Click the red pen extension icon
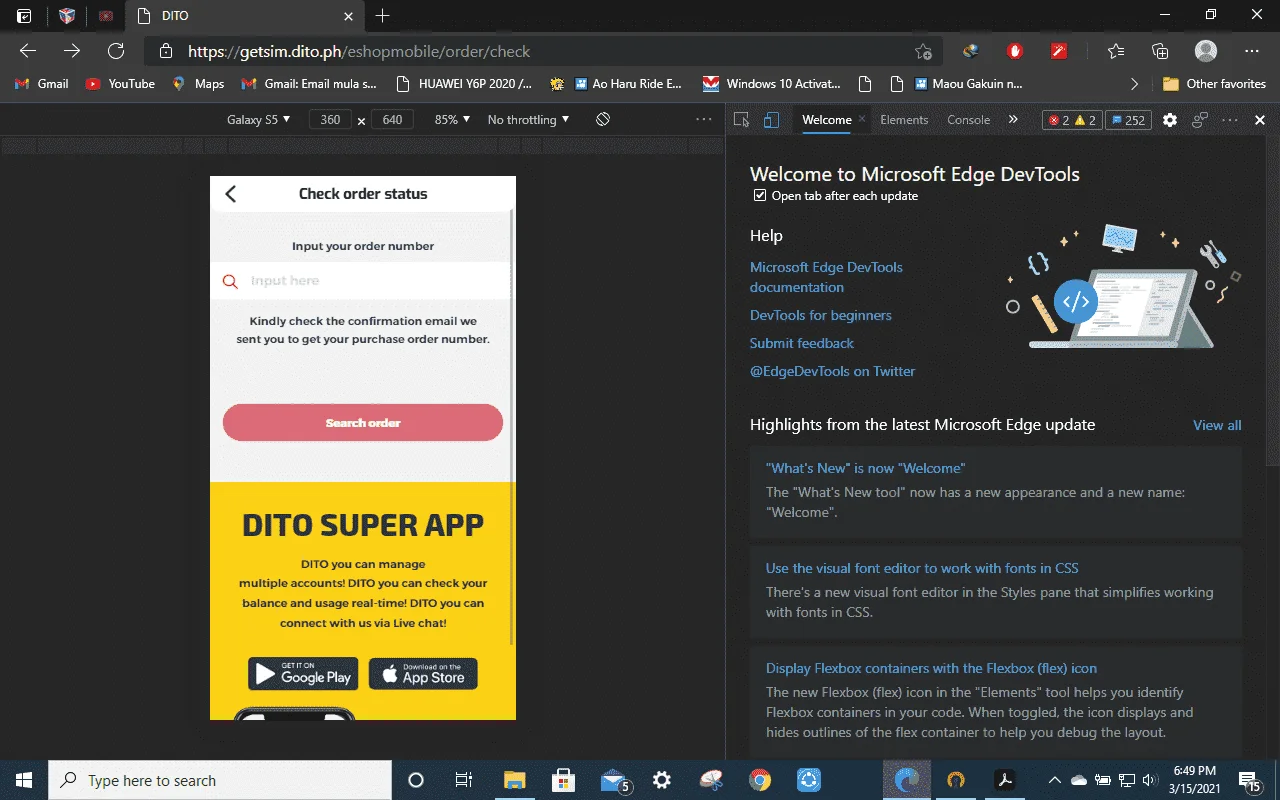Viewport: 1280px width, 800px height. click(x=1059, y=51)
